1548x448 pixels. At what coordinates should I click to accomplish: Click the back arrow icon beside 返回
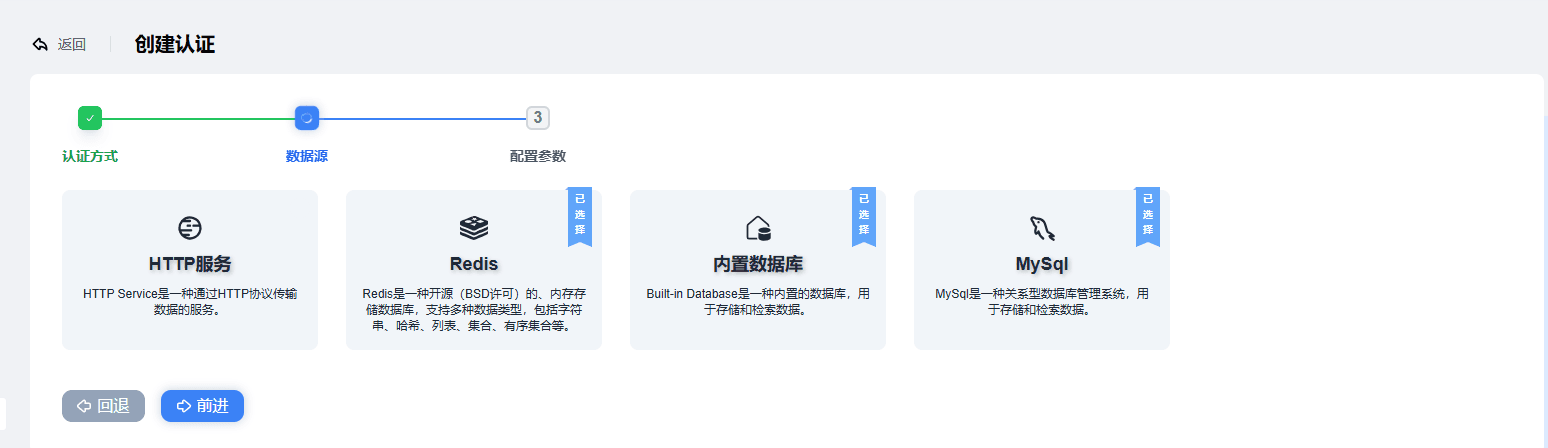(40, 44)
